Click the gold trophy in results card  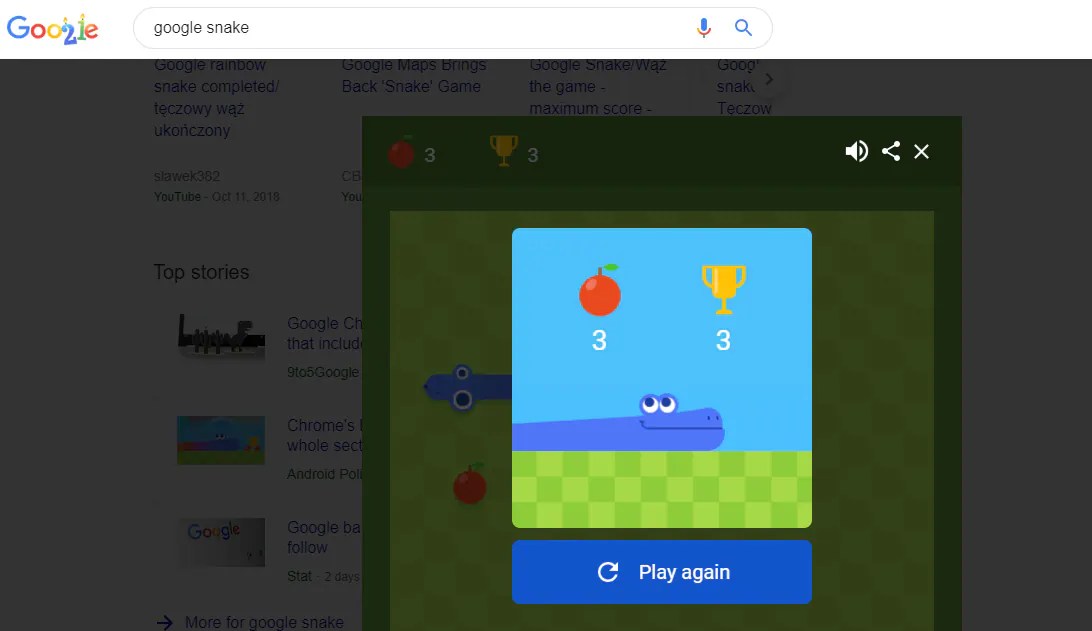tap(724, 289)
